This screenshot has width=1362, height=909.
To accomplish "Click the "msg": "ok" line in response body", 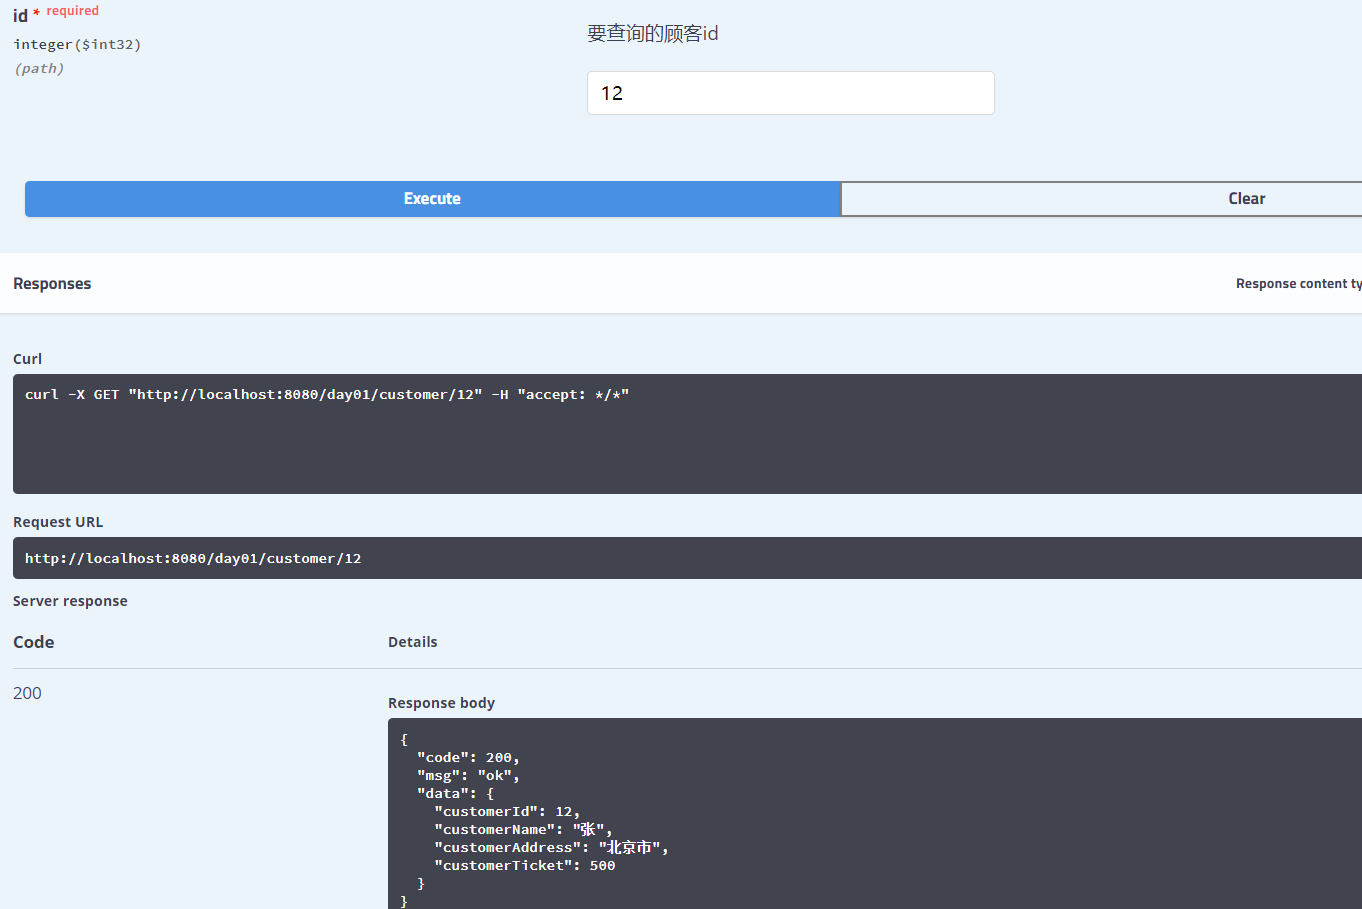I will [468, 776].
